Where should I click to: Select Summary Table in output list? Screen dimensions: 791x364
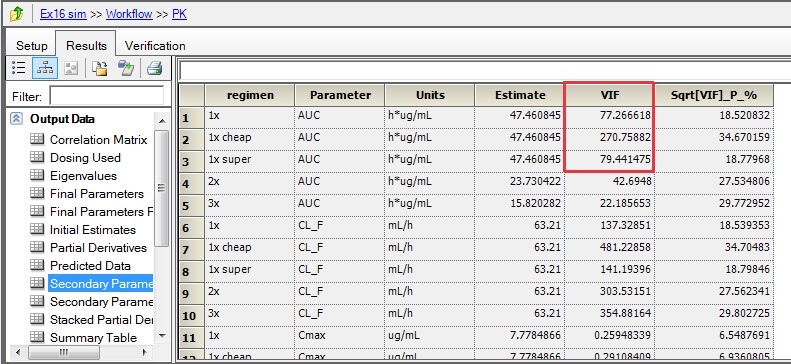point(93,337)
